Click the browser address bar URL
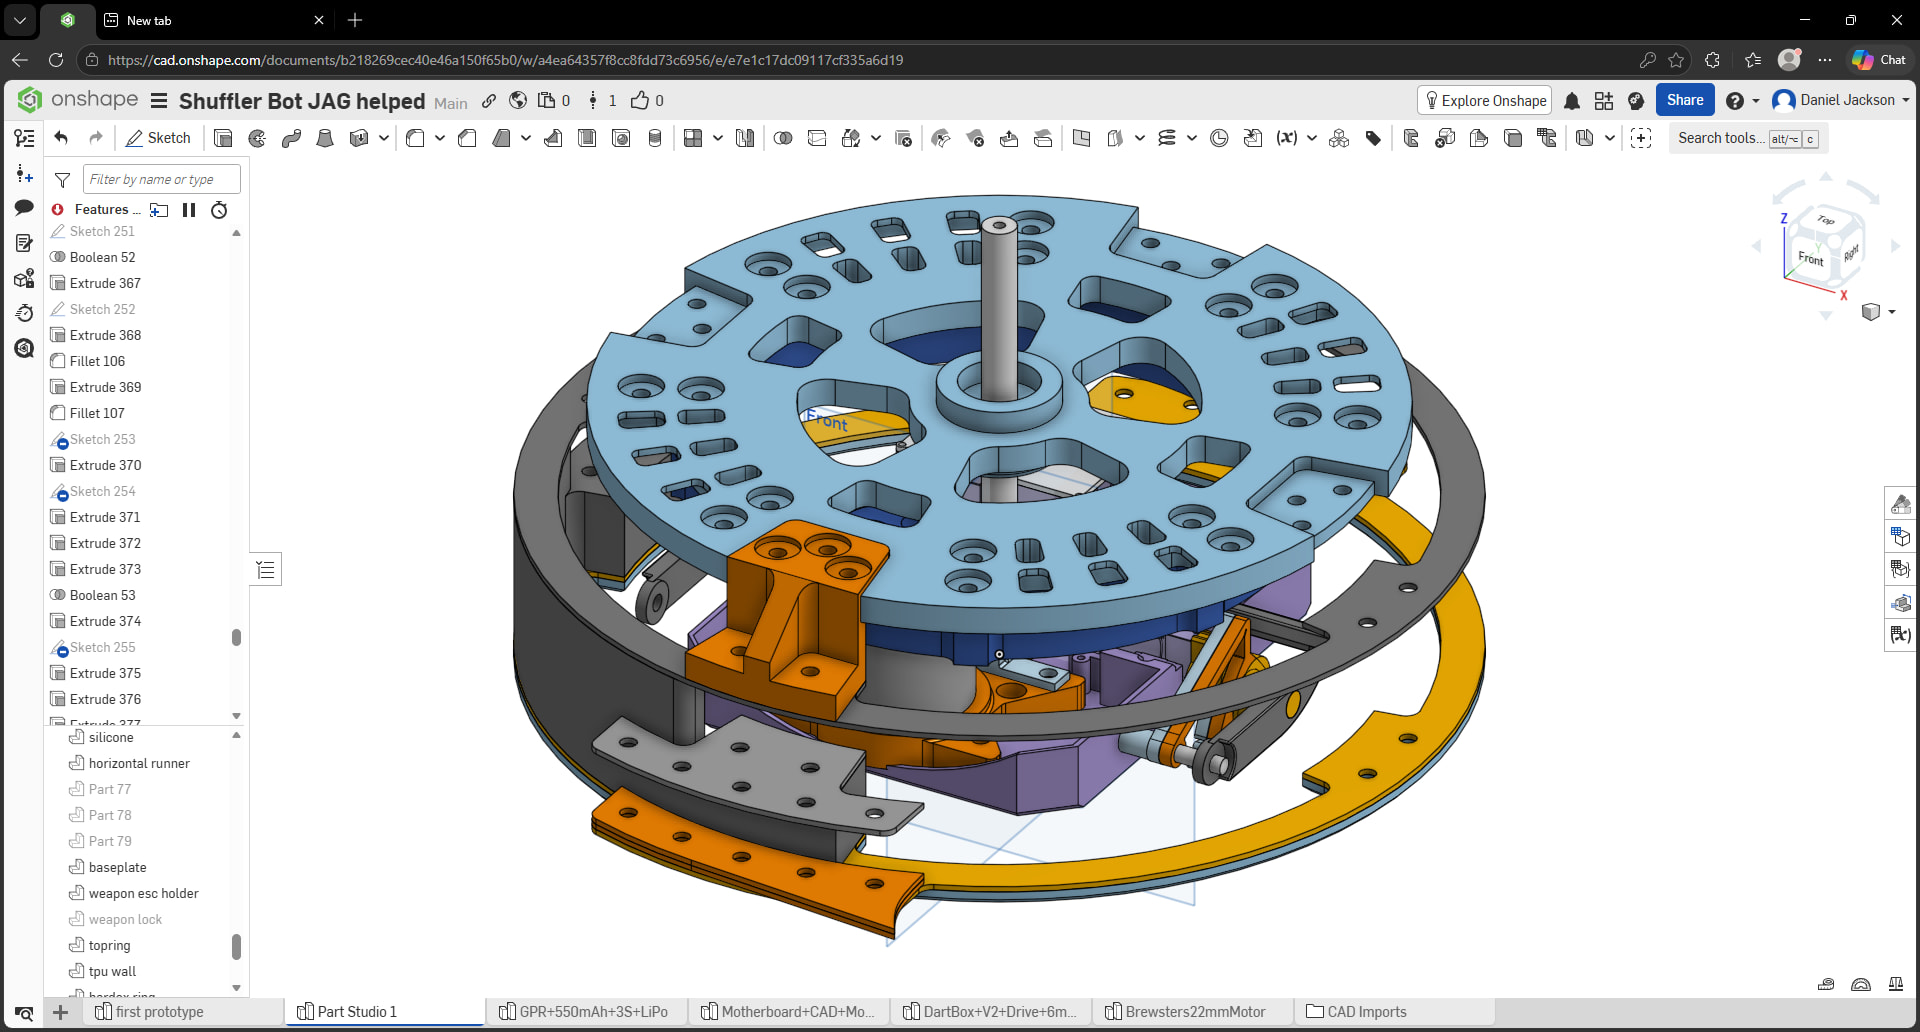This screenshot has width=1920, height=1032. point(506,60)
